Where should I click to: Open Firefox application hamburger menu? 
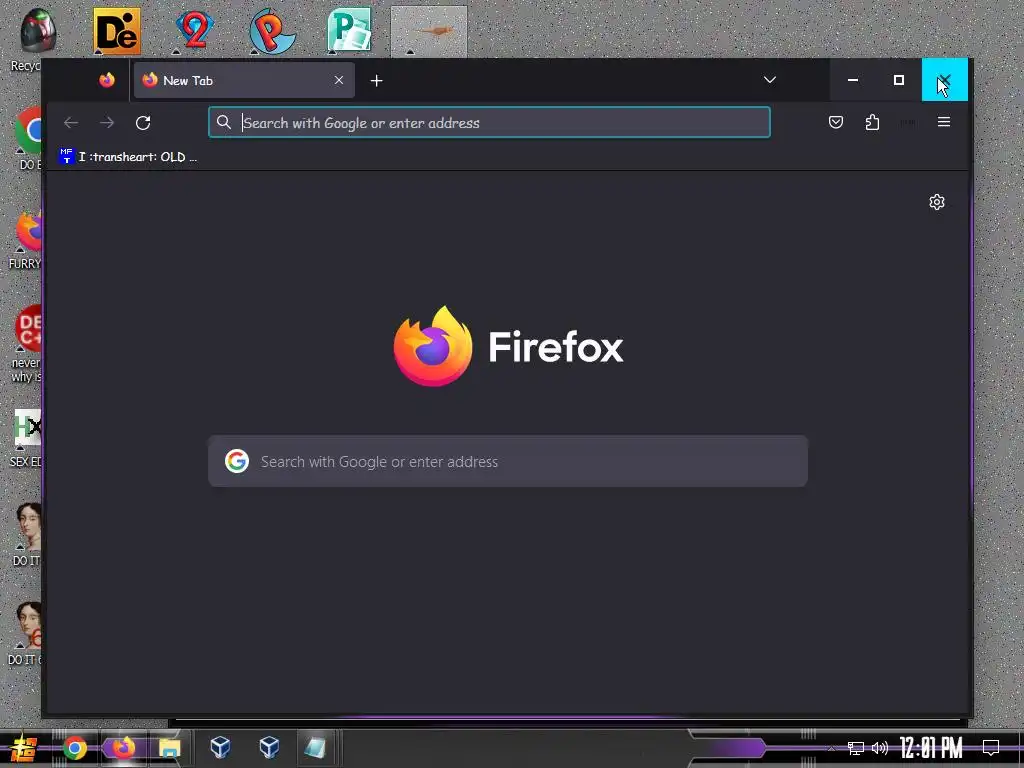[944, 122]
